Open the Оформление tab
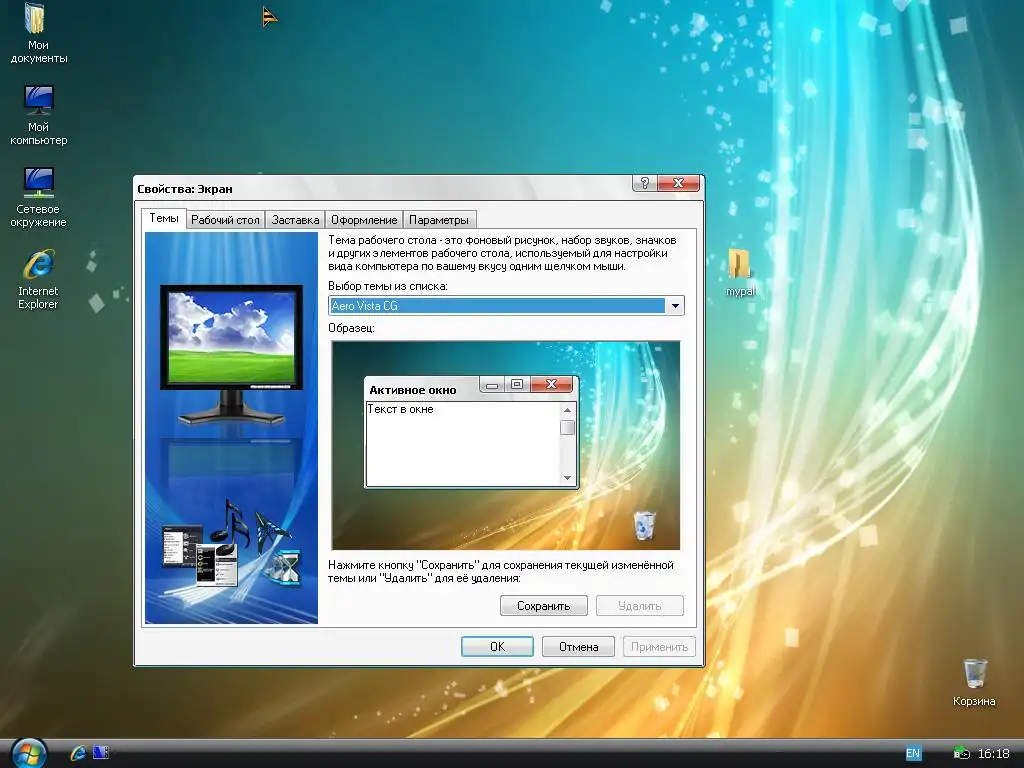Image resolution: width=1024 pixels, height=768 pixels. click(364, 220)
